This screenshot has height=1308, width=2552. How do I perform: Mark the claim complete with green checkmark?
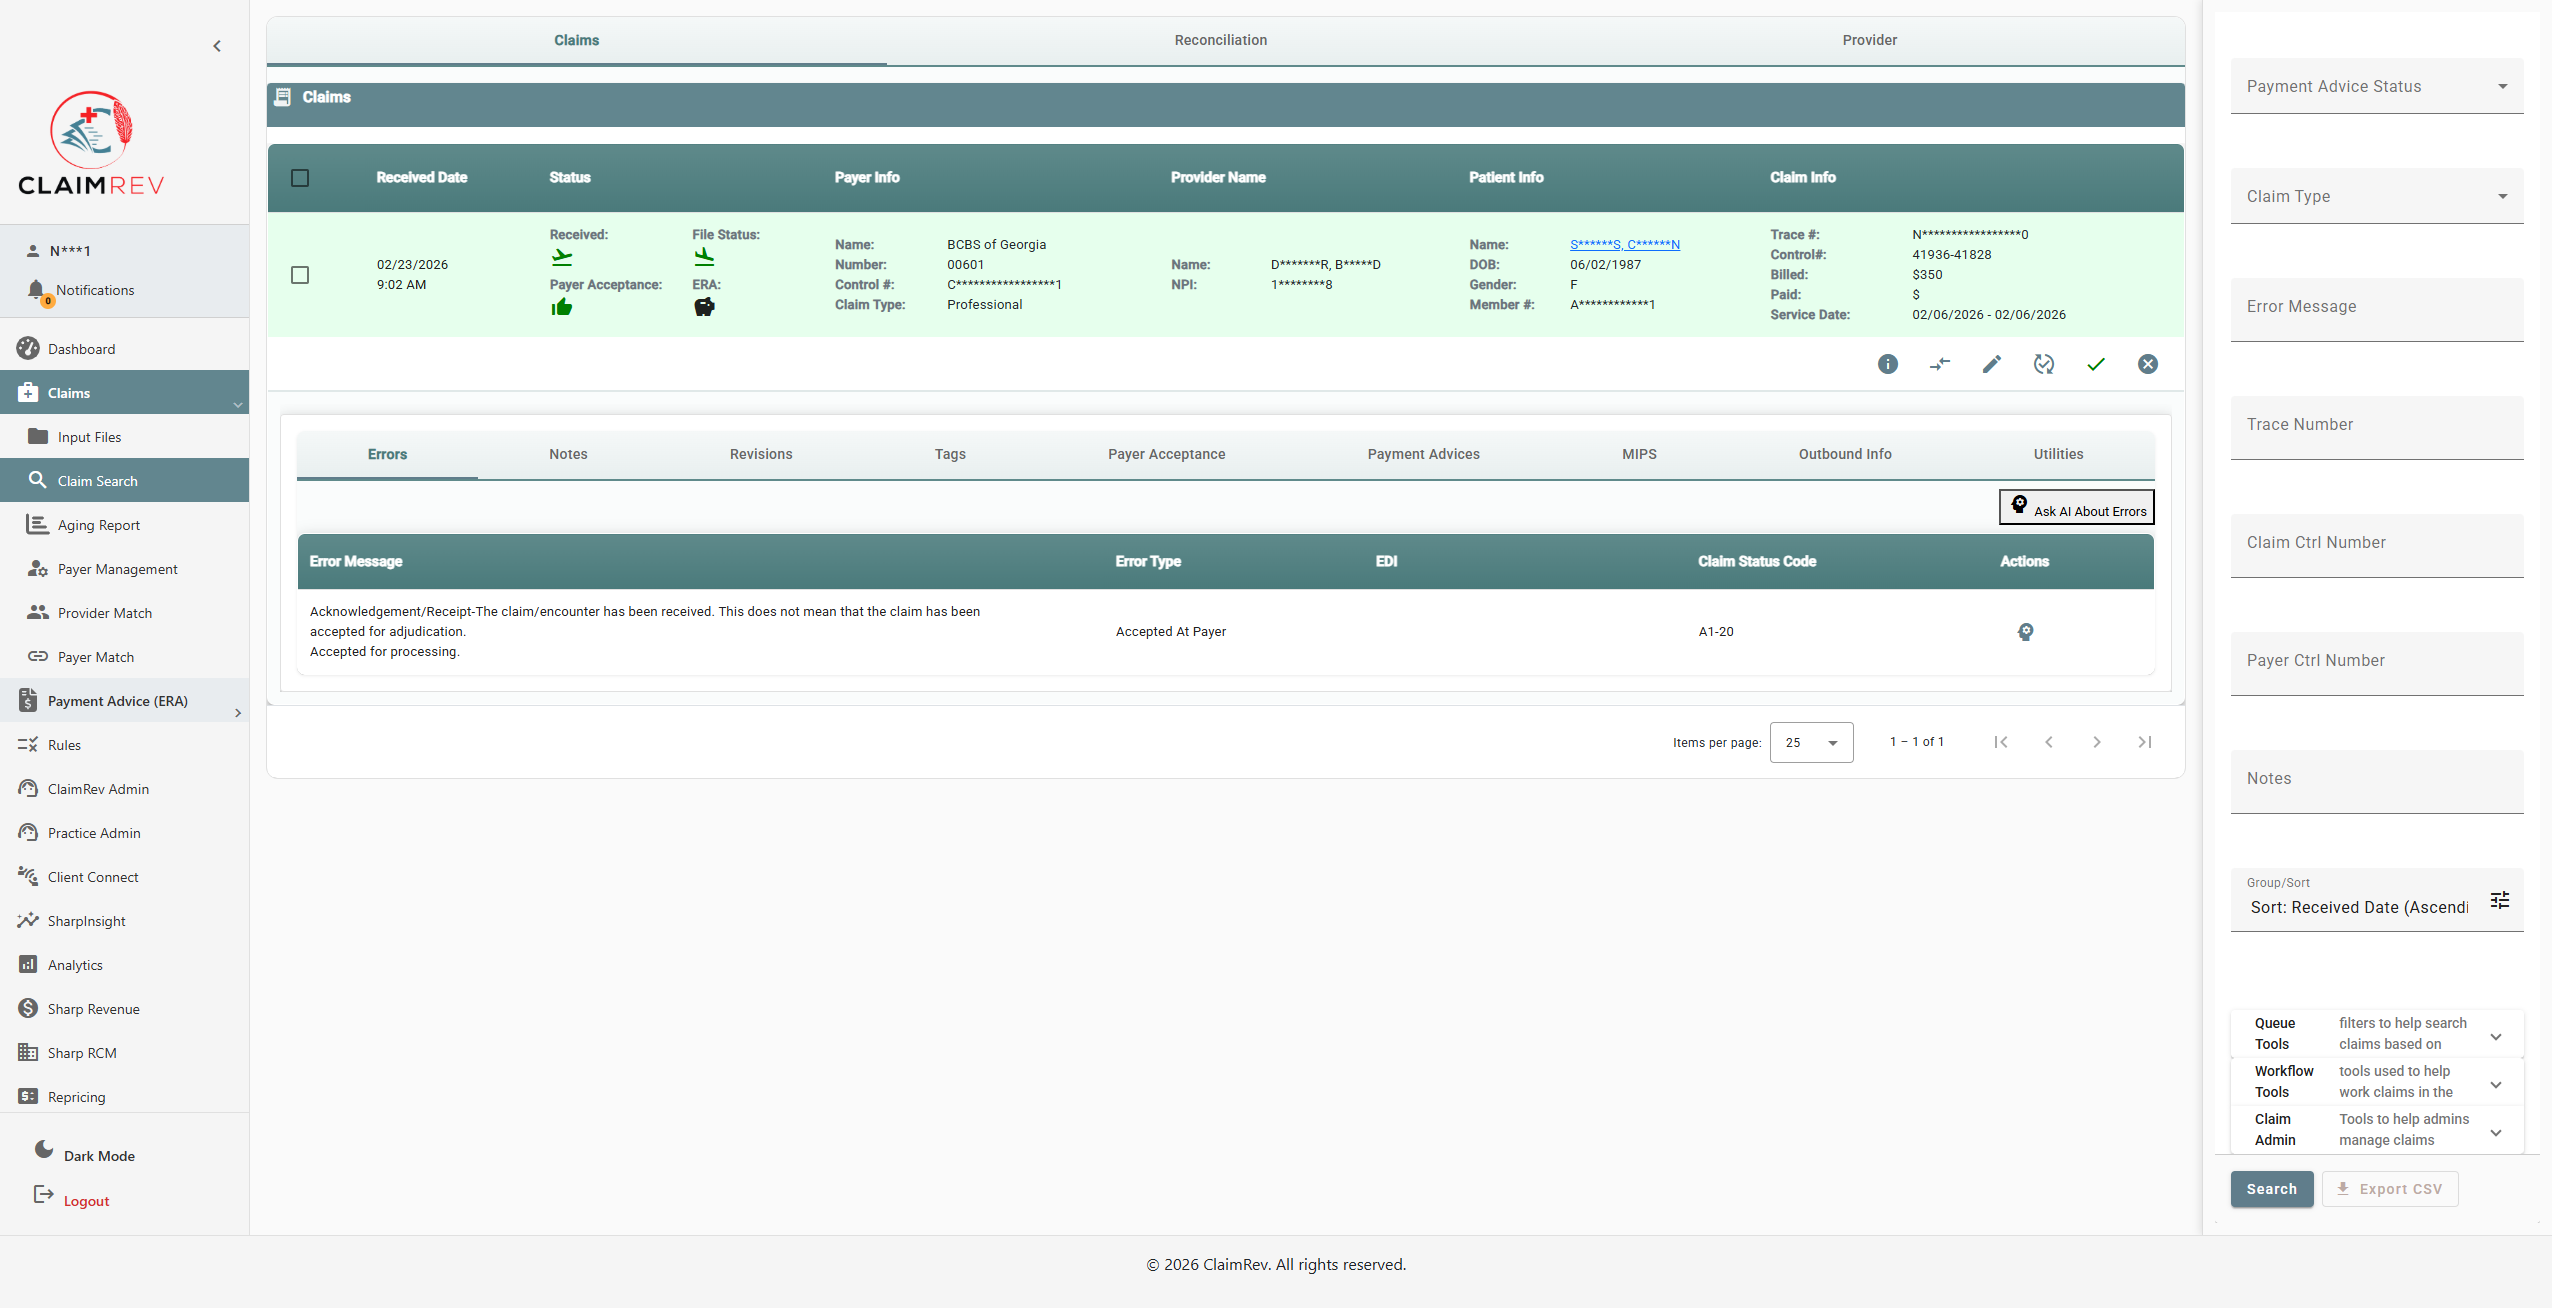tap(2095, 364)
